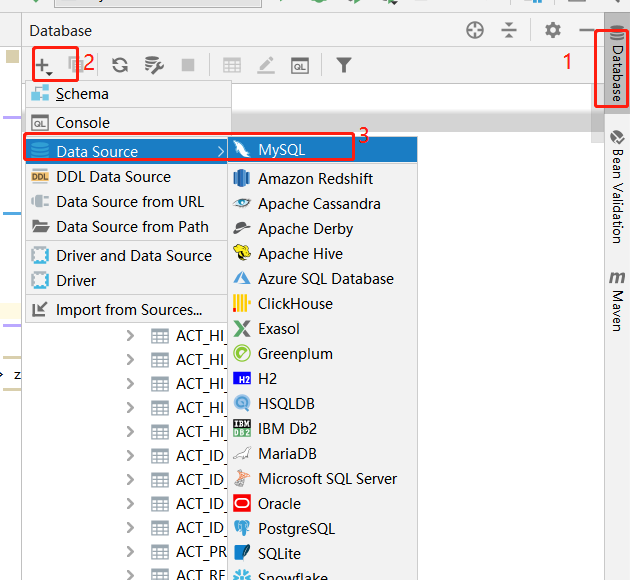Open the Maven side tab
Screen dimensions: 630x580
[x=617, y=301]
